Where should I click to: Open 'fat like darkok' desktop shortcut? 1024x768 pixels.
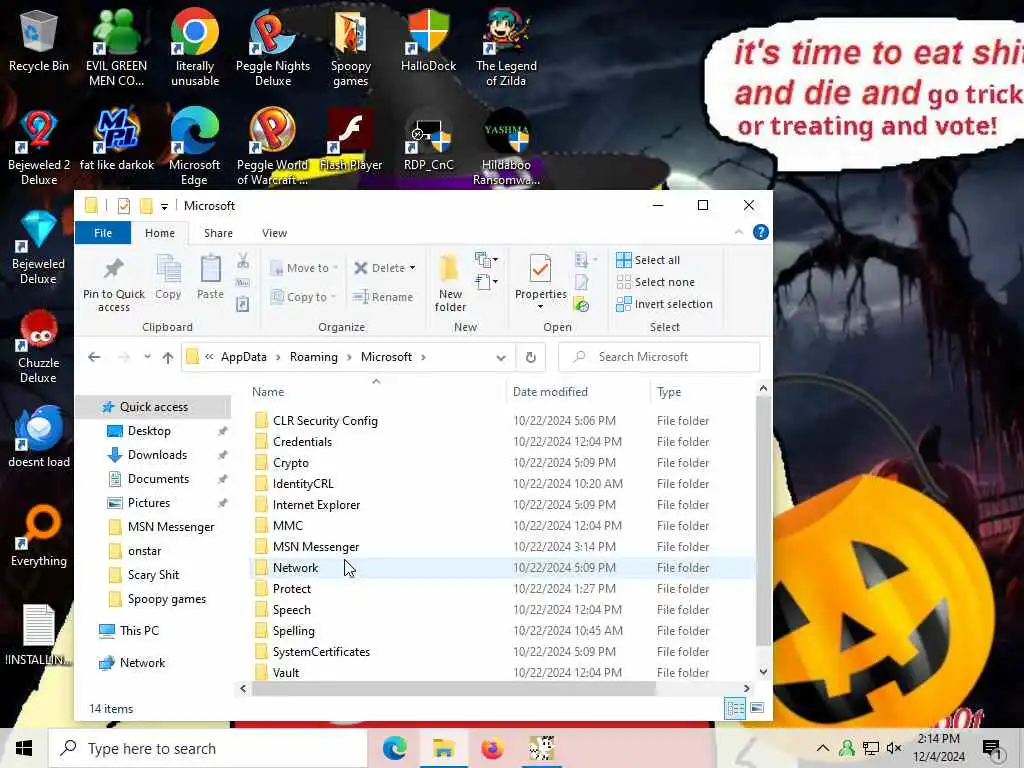coord(116,140)
